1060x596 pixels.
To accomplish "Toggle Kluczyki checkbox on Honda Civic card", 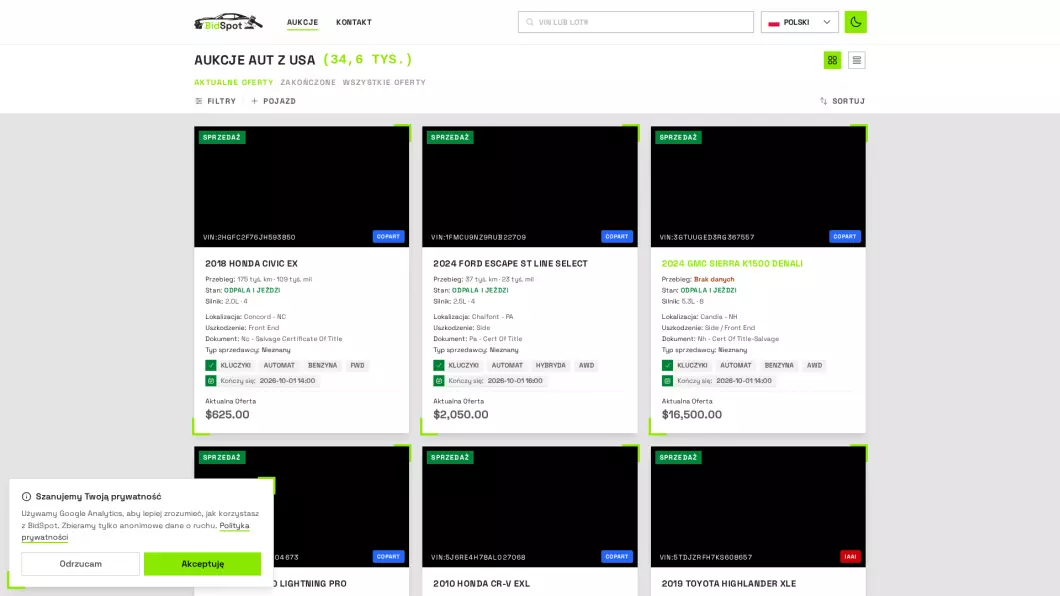I will coord(211,365).
